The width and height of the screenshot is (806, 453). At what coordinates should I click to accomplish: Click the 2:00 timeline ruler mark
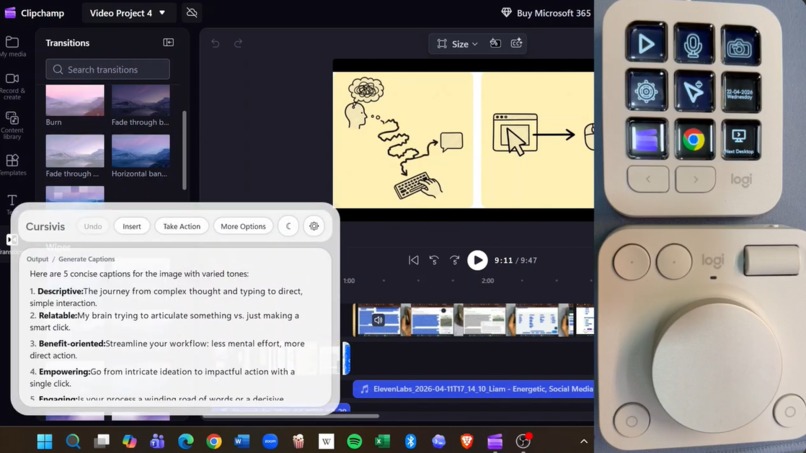(x=488, y=281)
